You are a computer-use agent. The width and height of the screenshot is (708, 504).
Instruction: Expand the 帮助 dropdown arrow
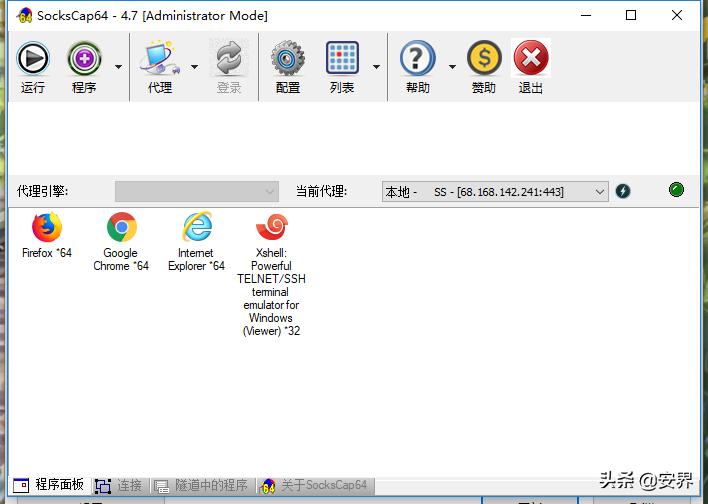pos(452,67)
